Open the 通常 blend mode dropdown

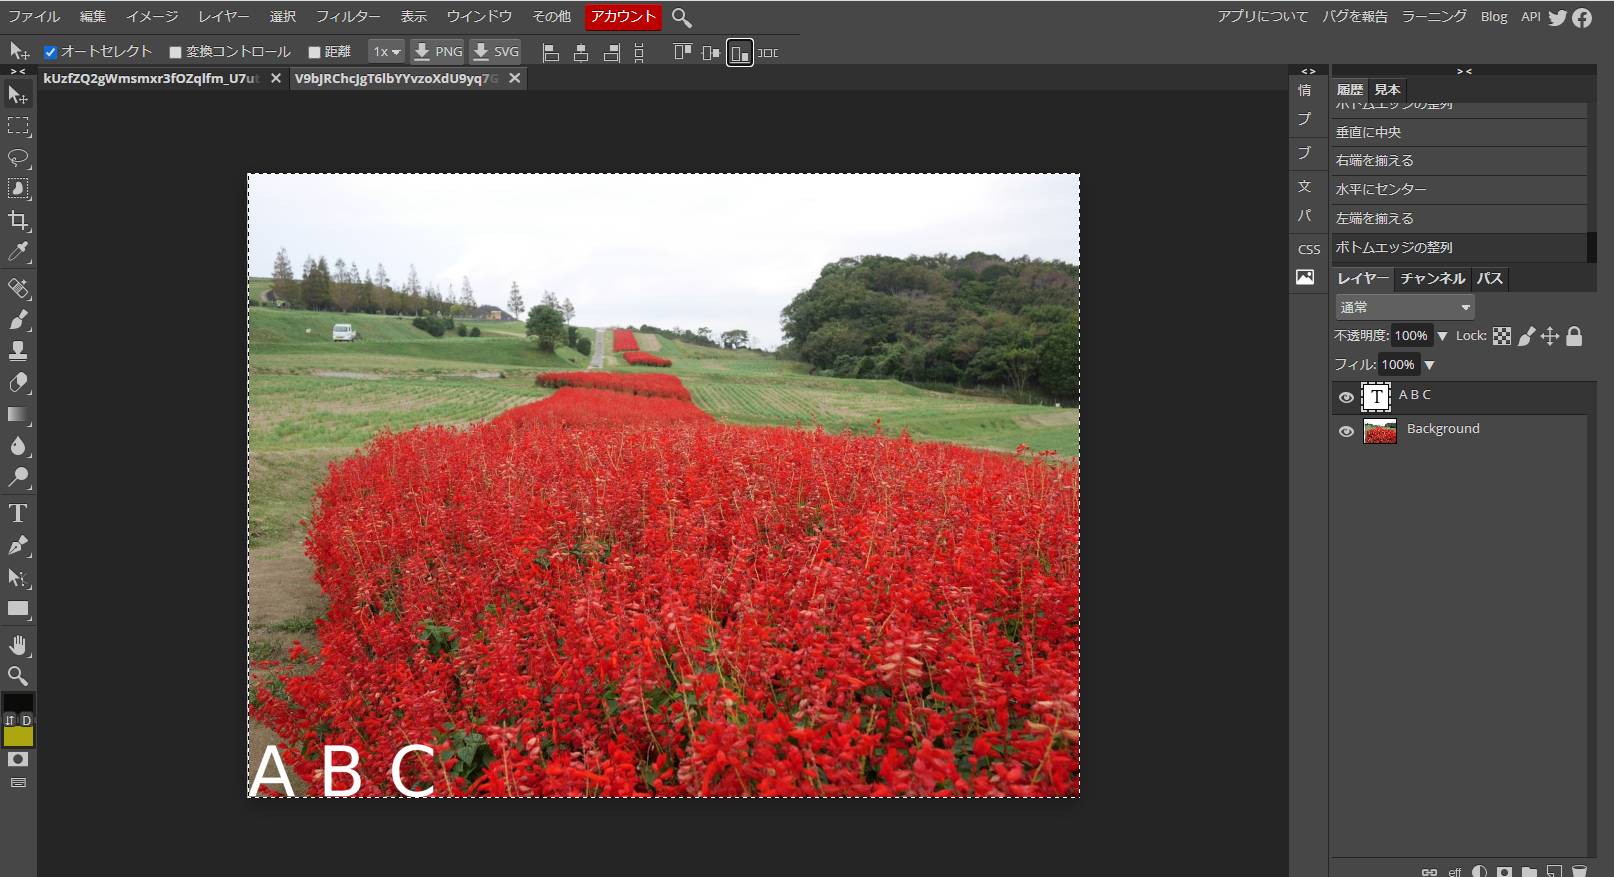pos(1404,307)
